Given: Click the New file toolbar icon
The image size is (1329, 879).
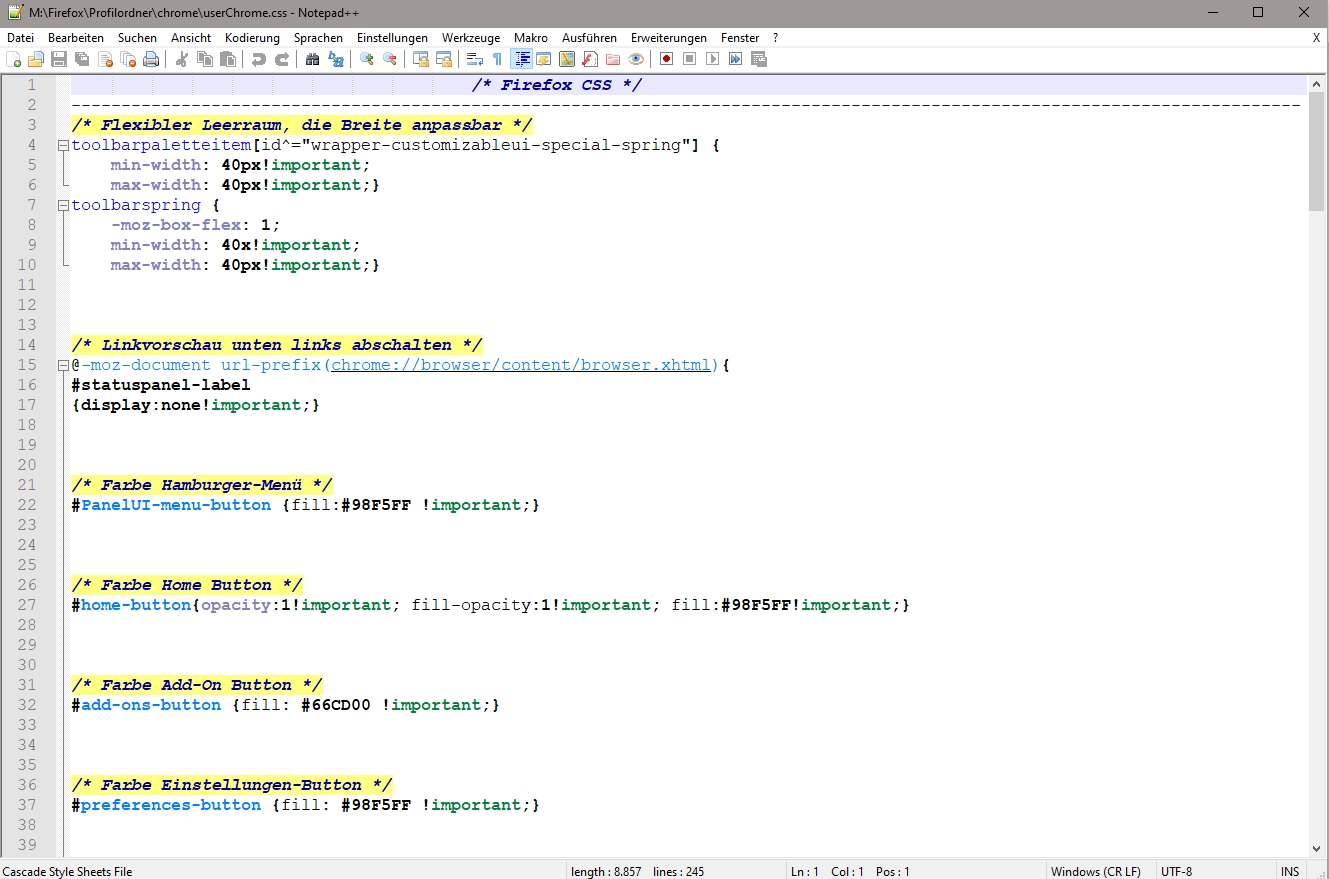Looking at the screenshot, I should click(x=14, y=59).
